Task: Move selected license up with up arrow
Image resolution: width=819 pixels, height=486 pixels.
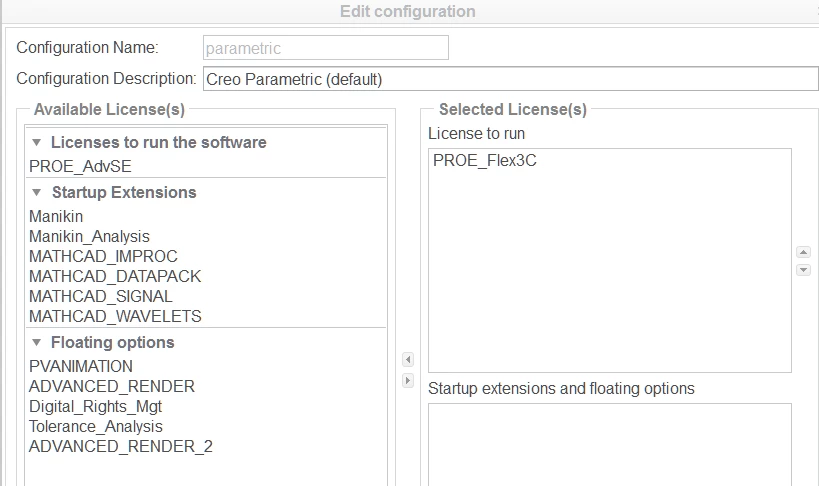Action: (803, 252)
